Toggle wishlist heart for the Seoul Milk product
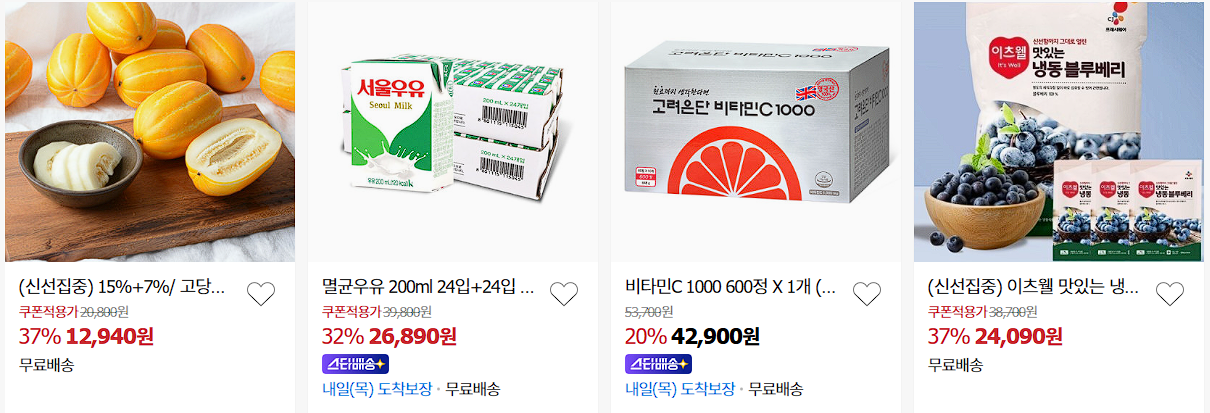Image resolution: width=1210 pixels, height=413 pixels. [x=564, y=294]
